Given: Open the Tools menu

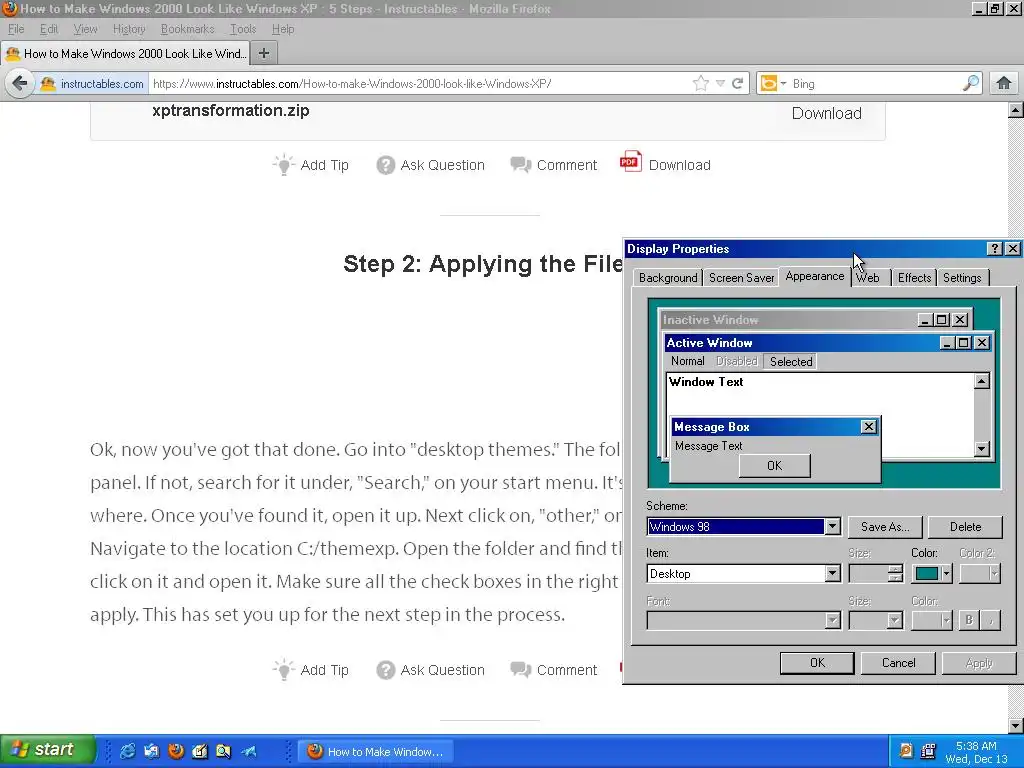Looking at the screenshot, I should coord(243,29).
